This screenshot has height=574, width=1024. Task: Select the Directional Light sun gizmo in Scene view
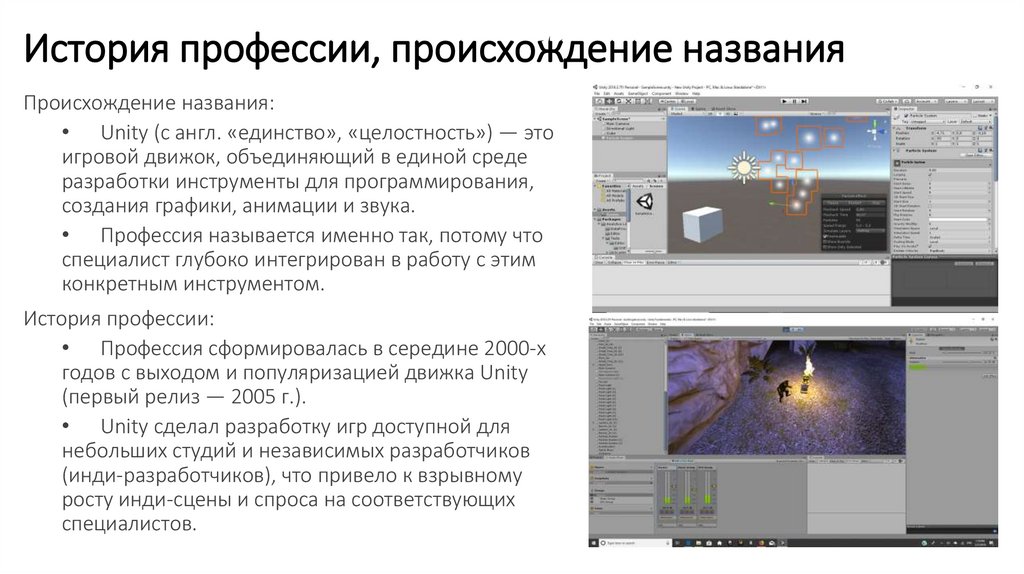point(744,168)
